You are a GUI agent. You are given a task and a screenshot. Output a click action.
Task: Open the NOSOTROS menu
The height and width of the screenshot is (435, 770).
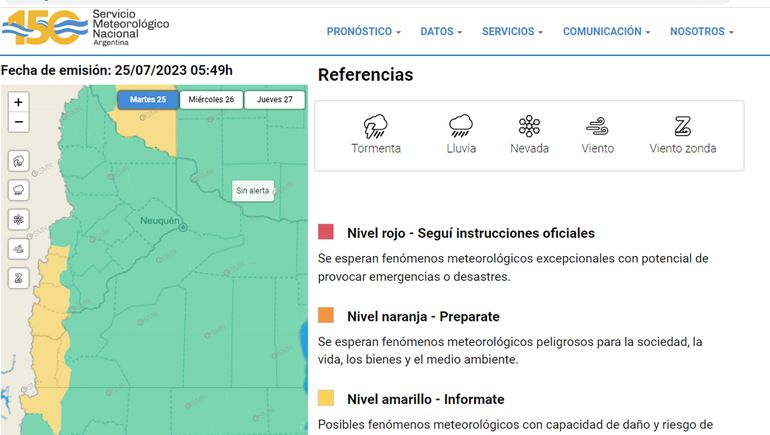(x=701, y=32)
